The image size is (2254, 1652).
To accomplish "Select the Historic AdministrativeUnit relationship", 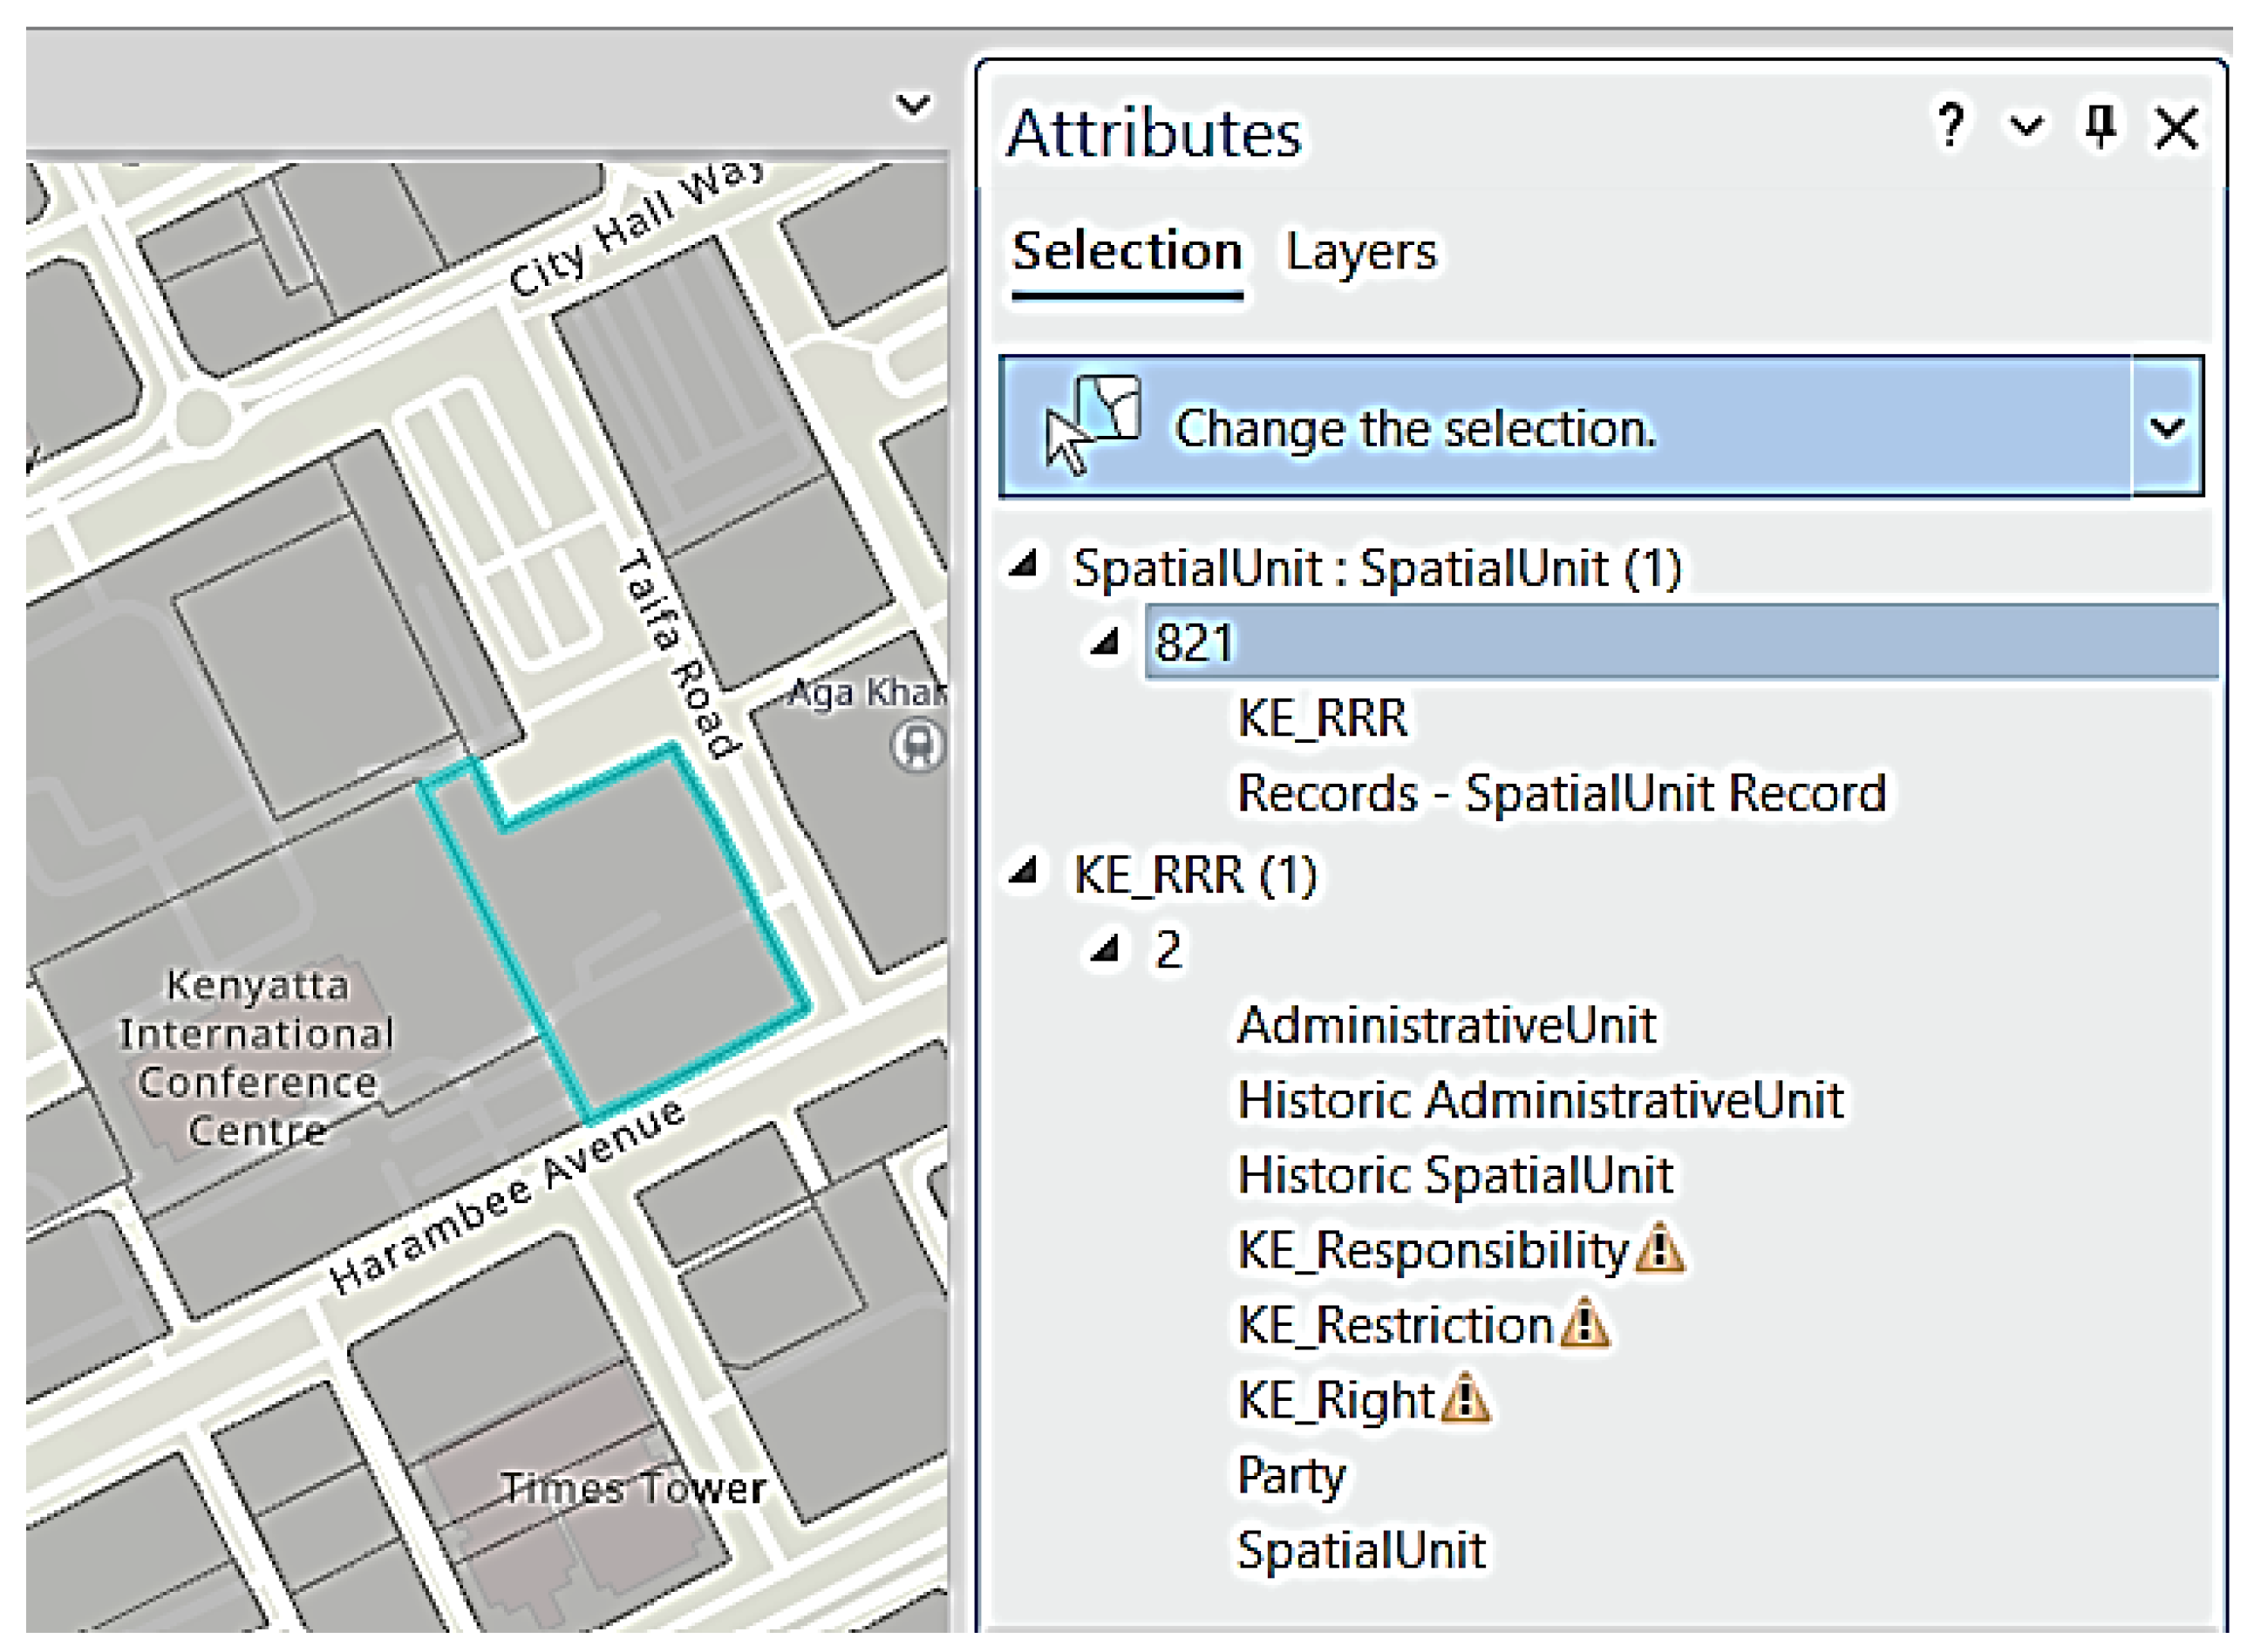I will pos(1539,1100).
